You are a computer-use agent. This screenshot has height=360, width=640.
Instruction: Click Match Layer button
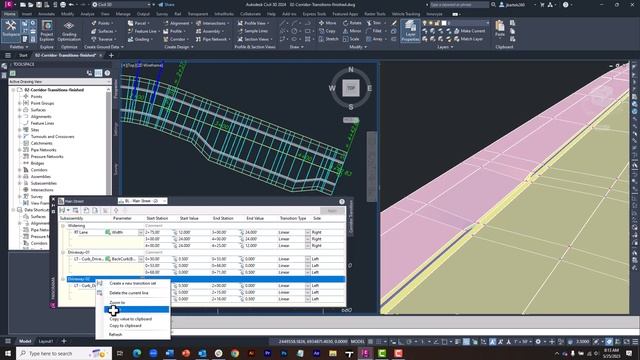pos(468,39)
